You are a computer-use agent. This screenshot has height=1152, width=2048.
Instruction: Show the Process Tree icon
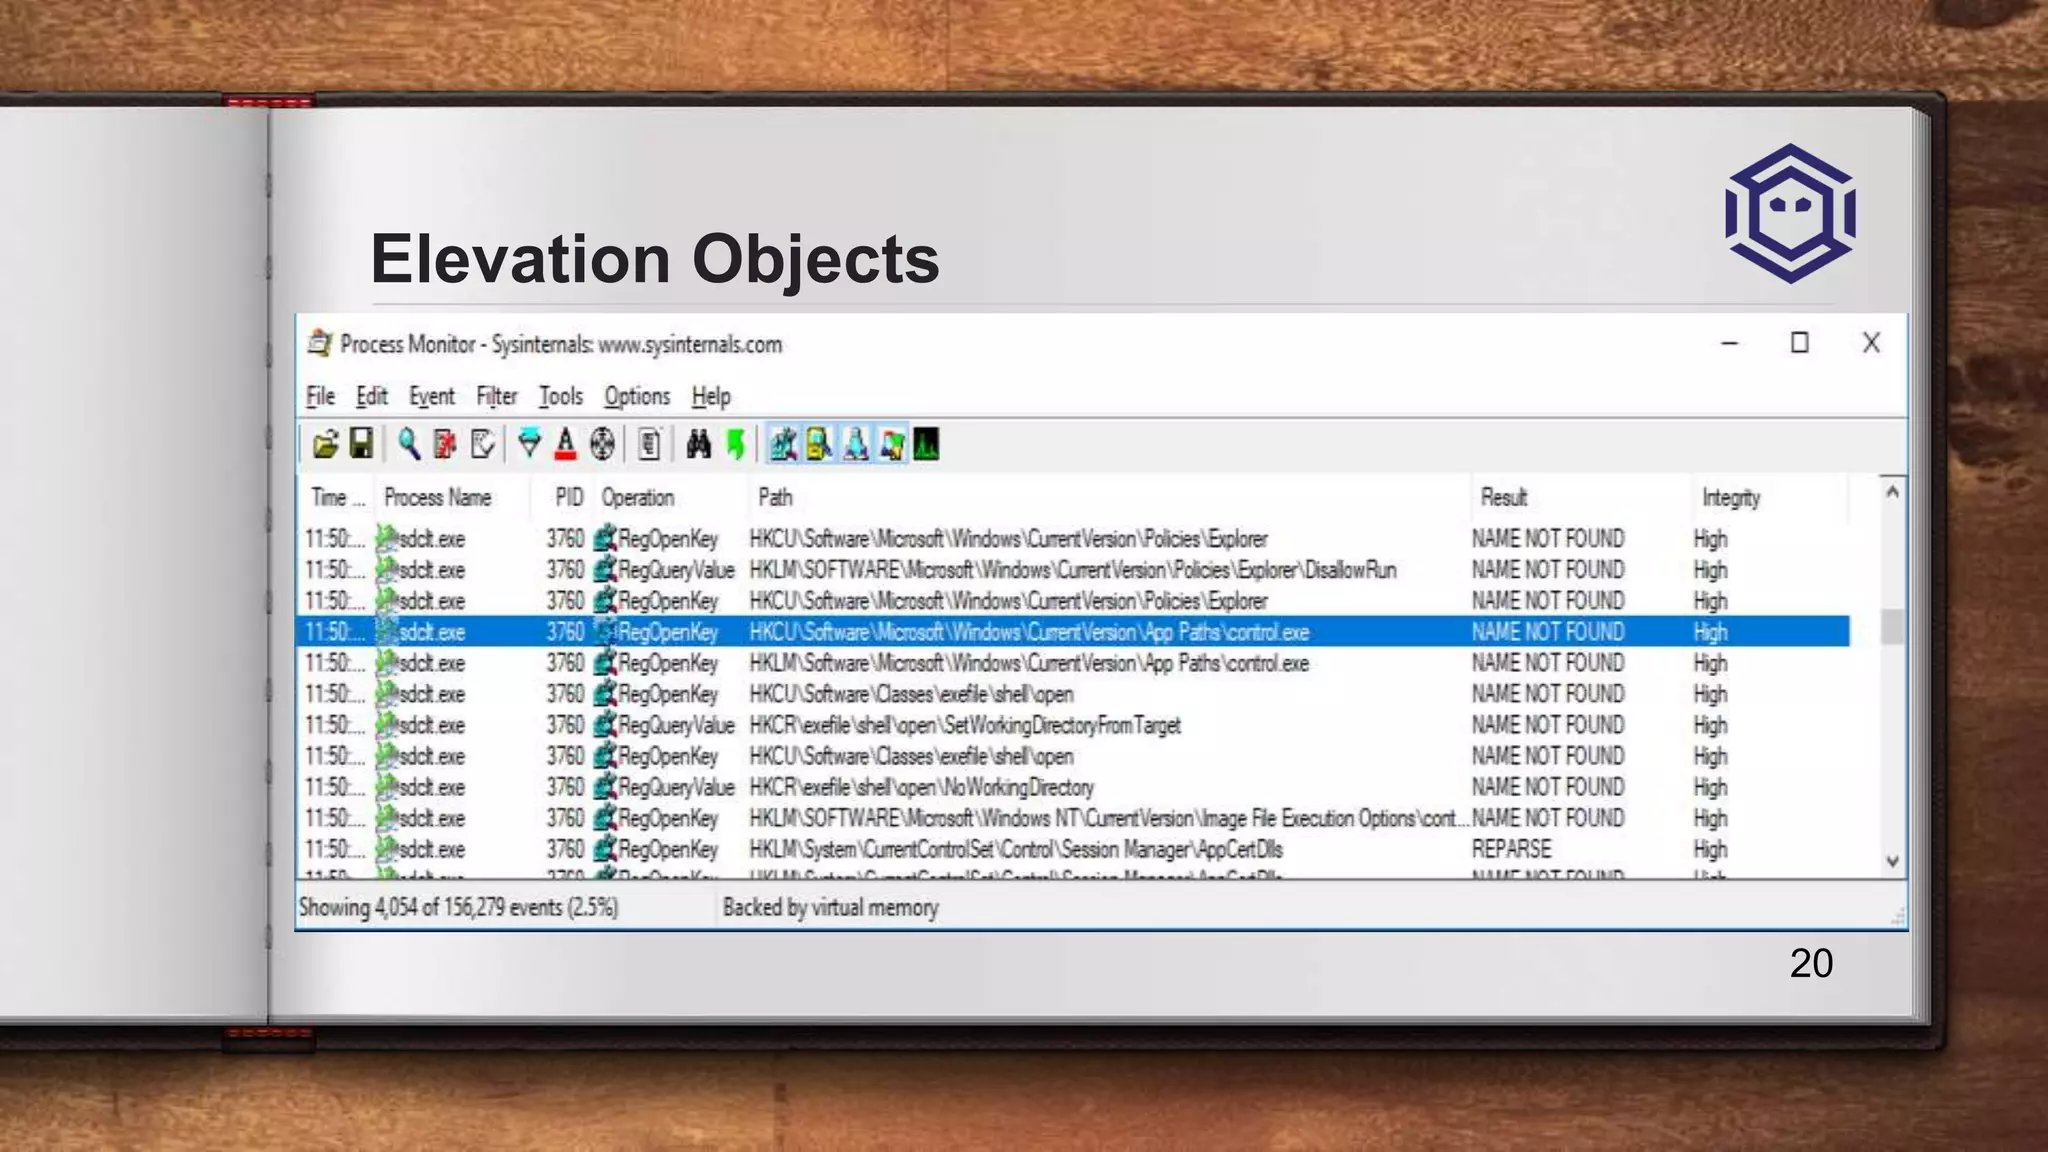[x=649, y=444]
